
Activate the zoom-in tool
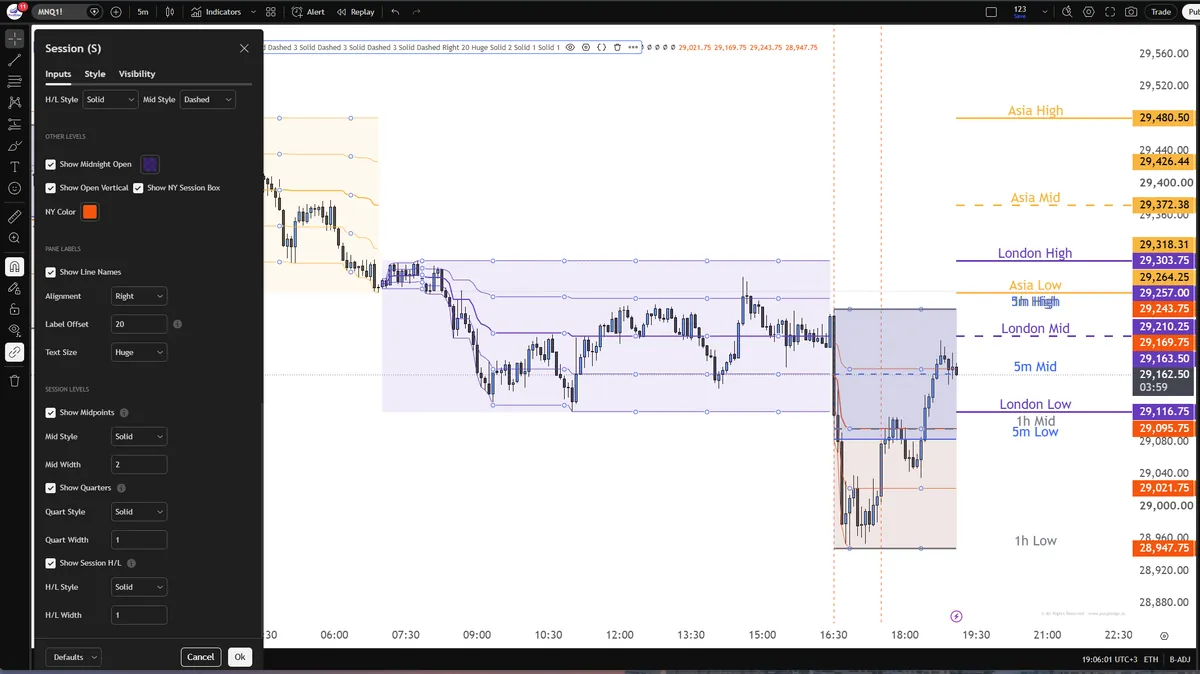tap(14, 238)
